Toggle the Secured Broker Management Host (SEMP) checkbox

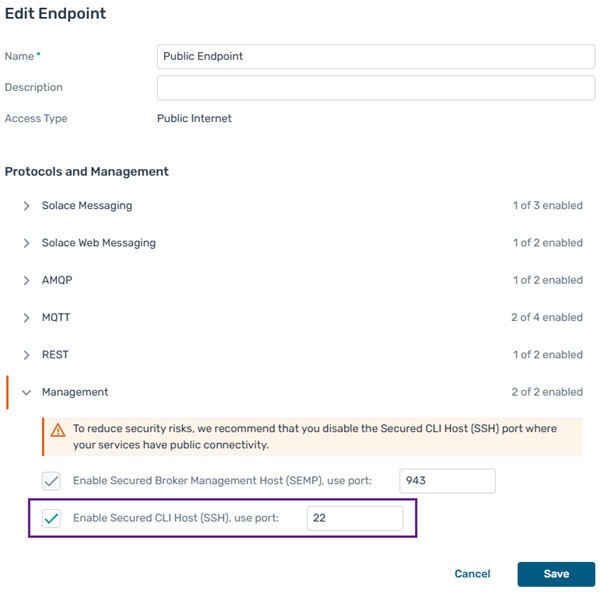(52, 481)
